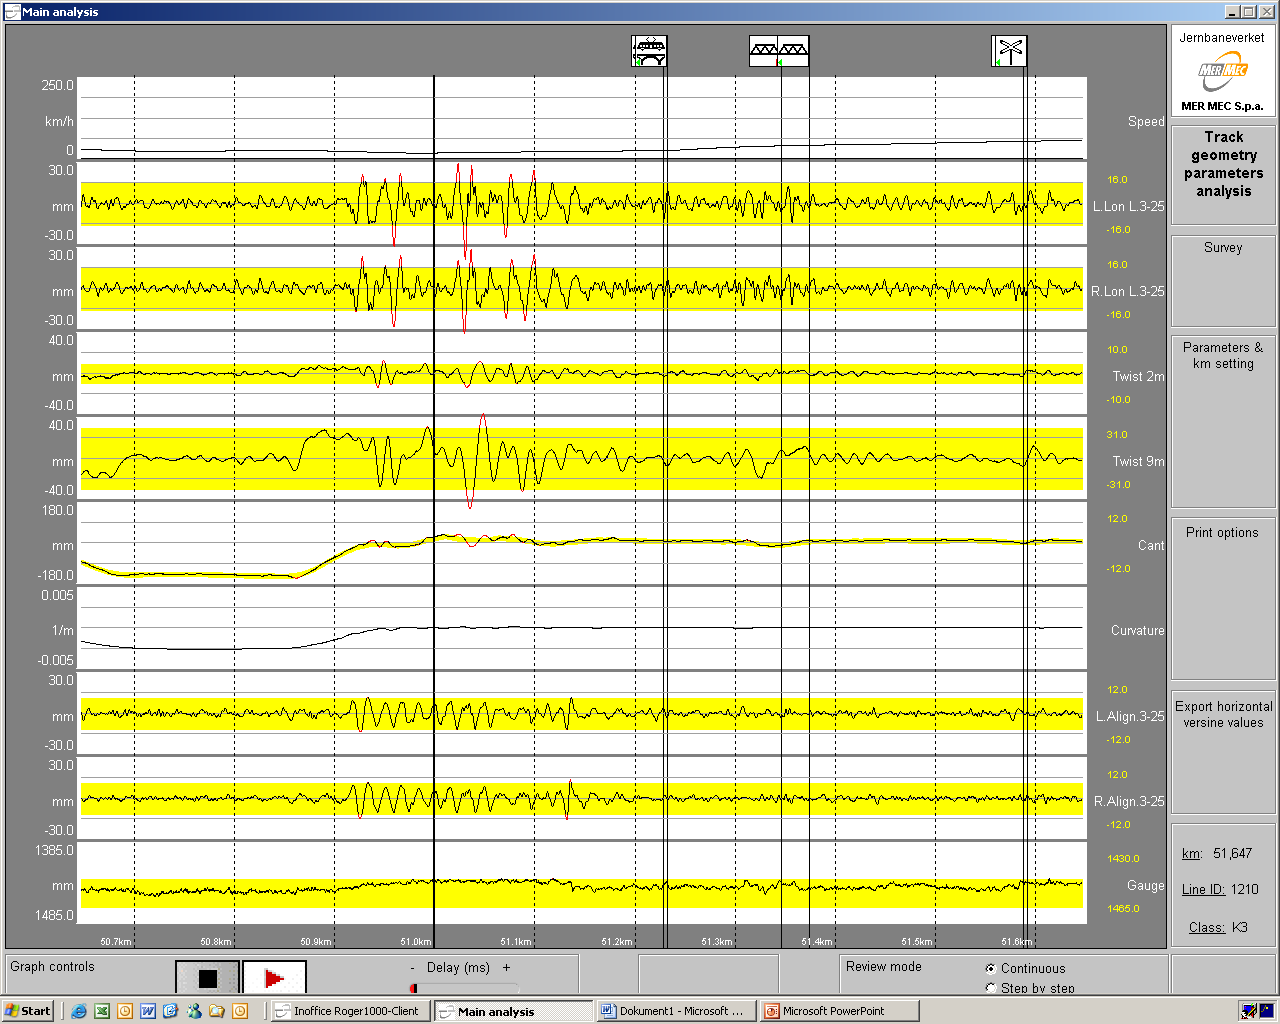The image size is (1280, 1024).
Task: Switch to Inoffice Roger1000-Client taskbar window
Action: [x=350, y=1011]
